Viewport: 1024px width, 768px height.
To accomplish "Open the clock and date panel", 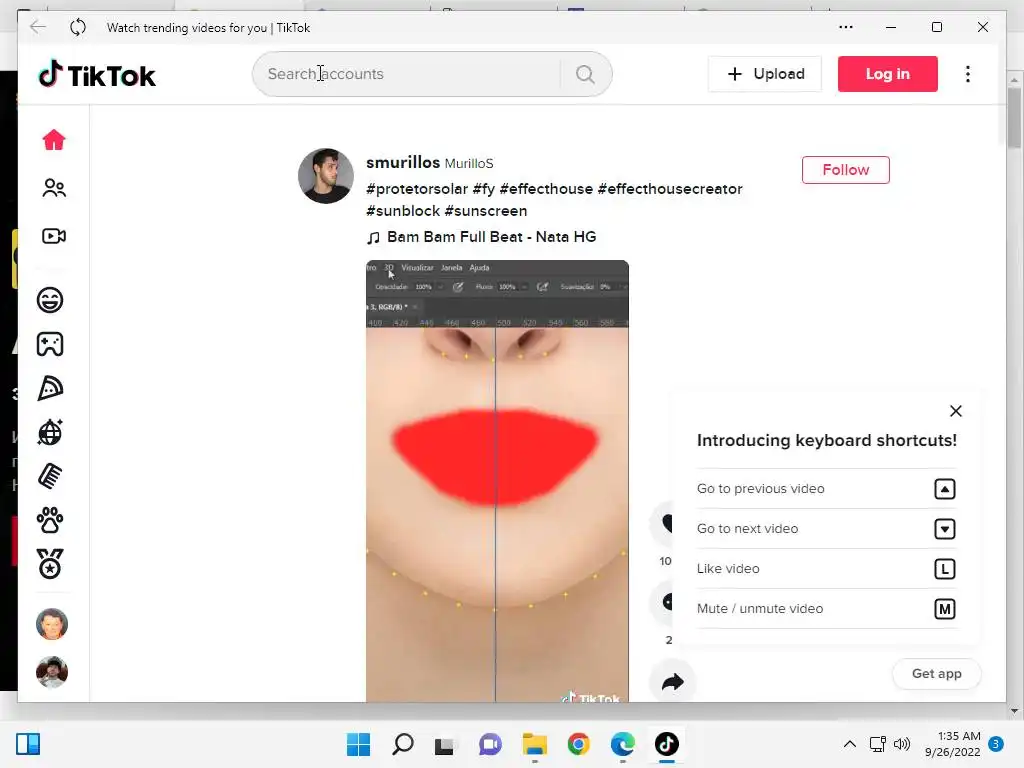I will tap(953, 744).
